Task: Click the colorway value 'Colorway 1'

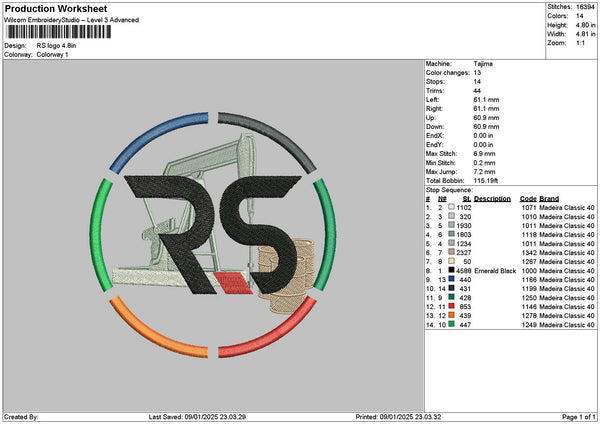Action: tap(52, 55)
